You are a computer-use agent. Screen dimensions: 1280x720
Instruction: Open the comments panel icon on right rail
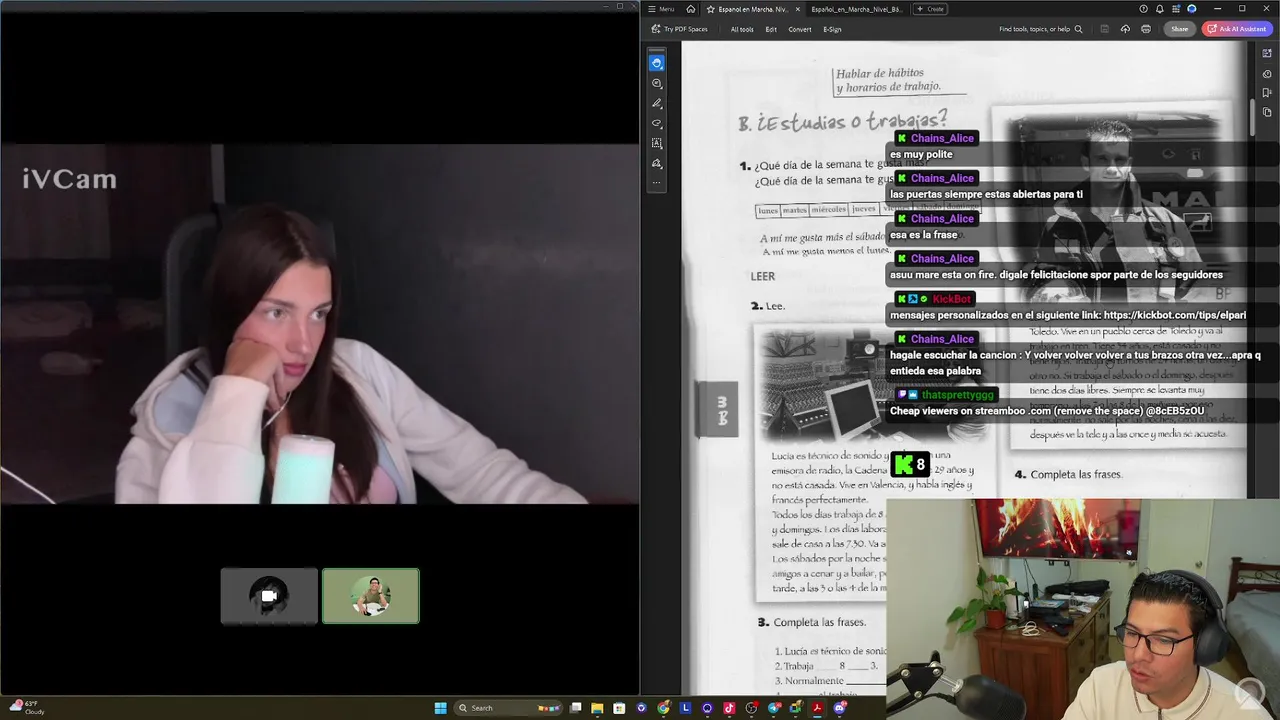click(1267, 74)
